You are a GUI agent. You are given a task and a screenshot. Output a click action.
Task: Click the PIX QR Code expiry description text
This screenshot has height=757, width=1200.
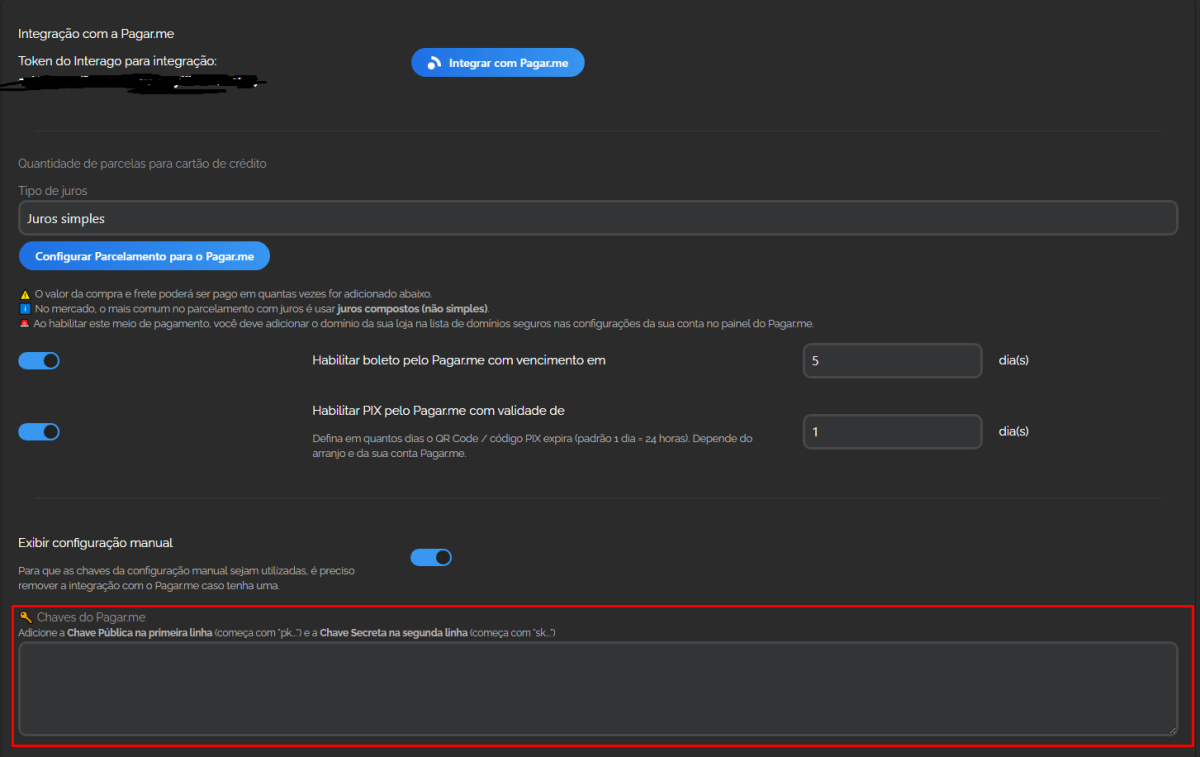coord(532,446)
